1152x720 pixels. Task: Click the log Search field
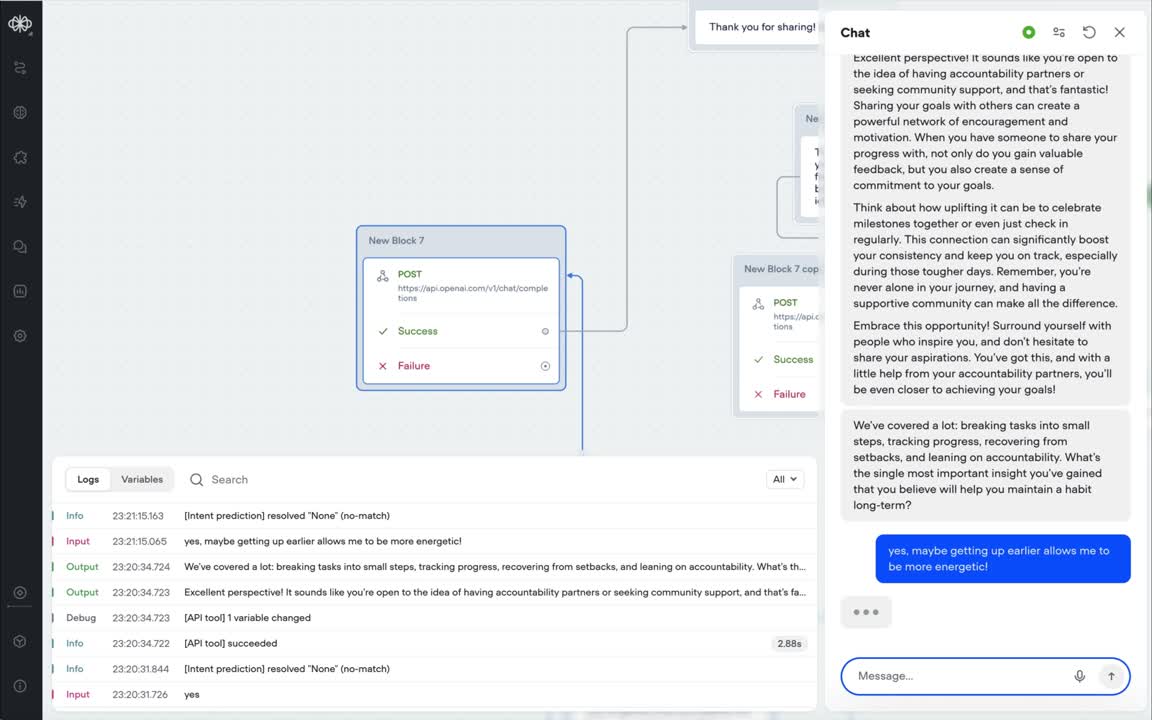tap(470, 480)
